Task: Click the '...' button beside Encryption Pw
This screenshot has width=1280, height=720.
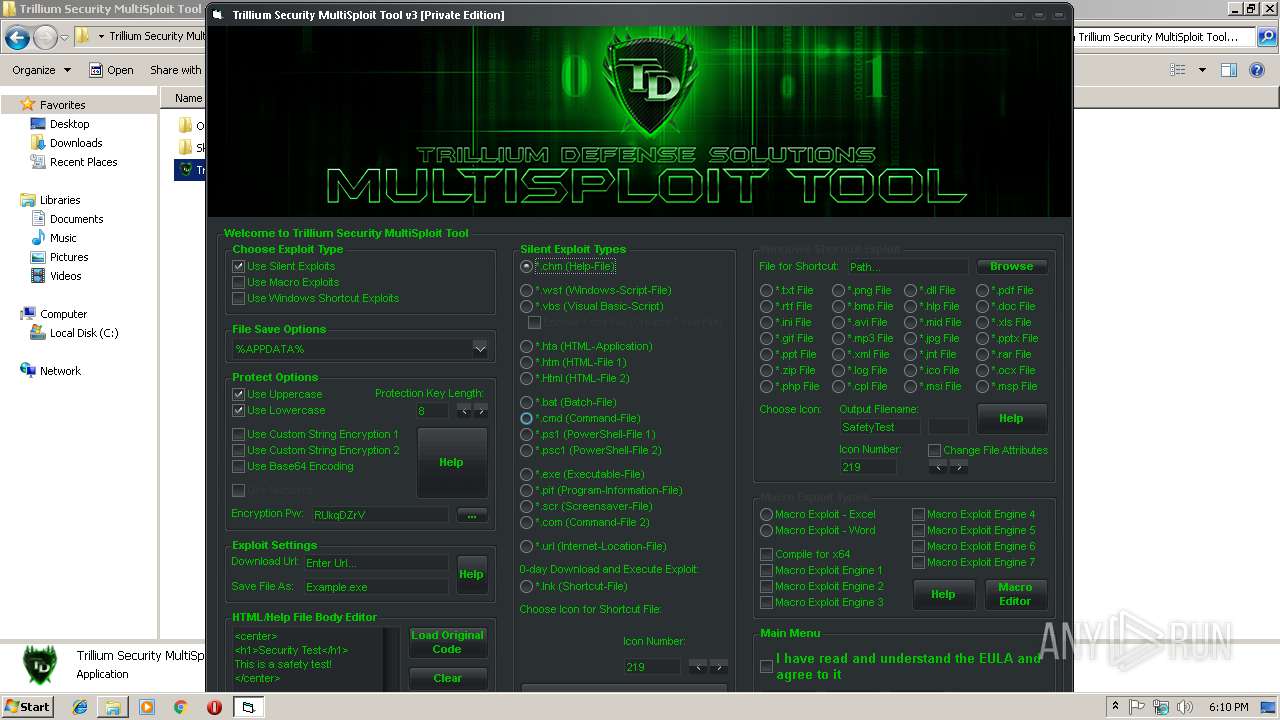Action: 471,515
